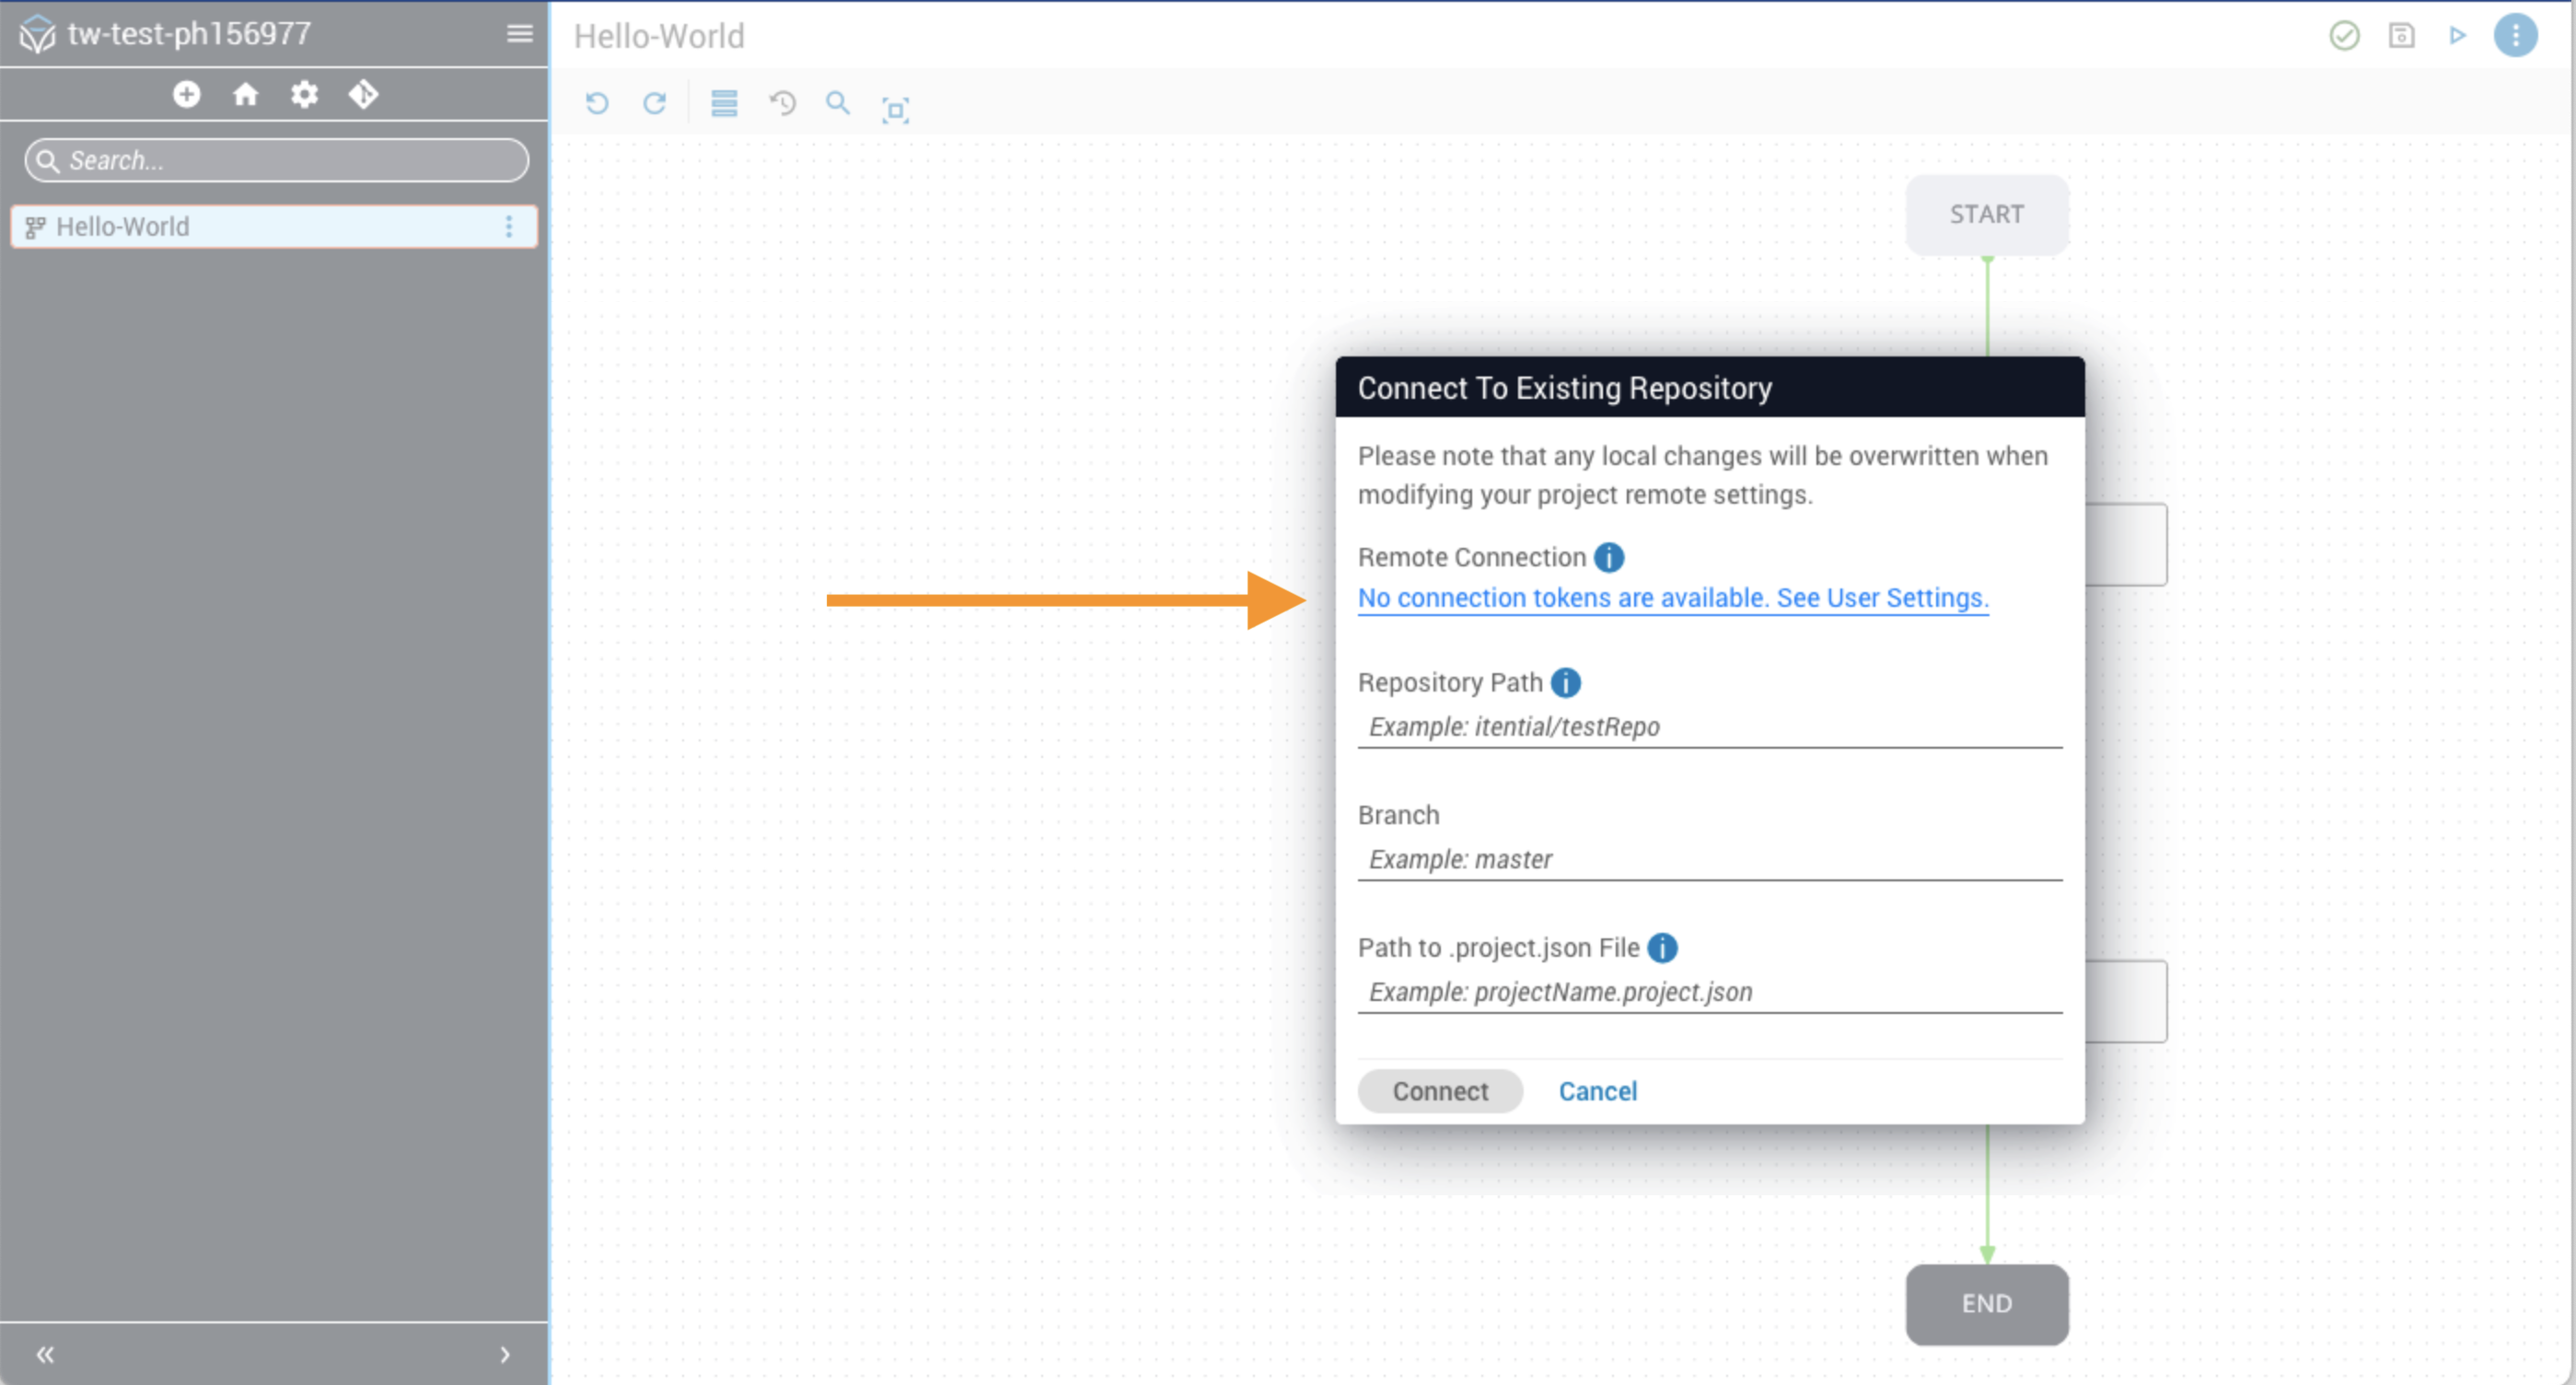Click the Git repository icon in sidebar

[363, 94]
